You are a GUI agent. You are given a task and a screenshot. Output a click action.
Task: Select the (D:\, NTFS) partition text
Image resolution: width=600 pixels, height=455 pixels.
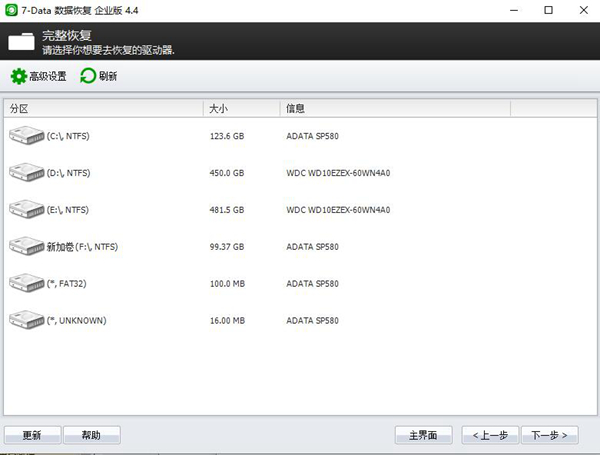click(68, 173)
